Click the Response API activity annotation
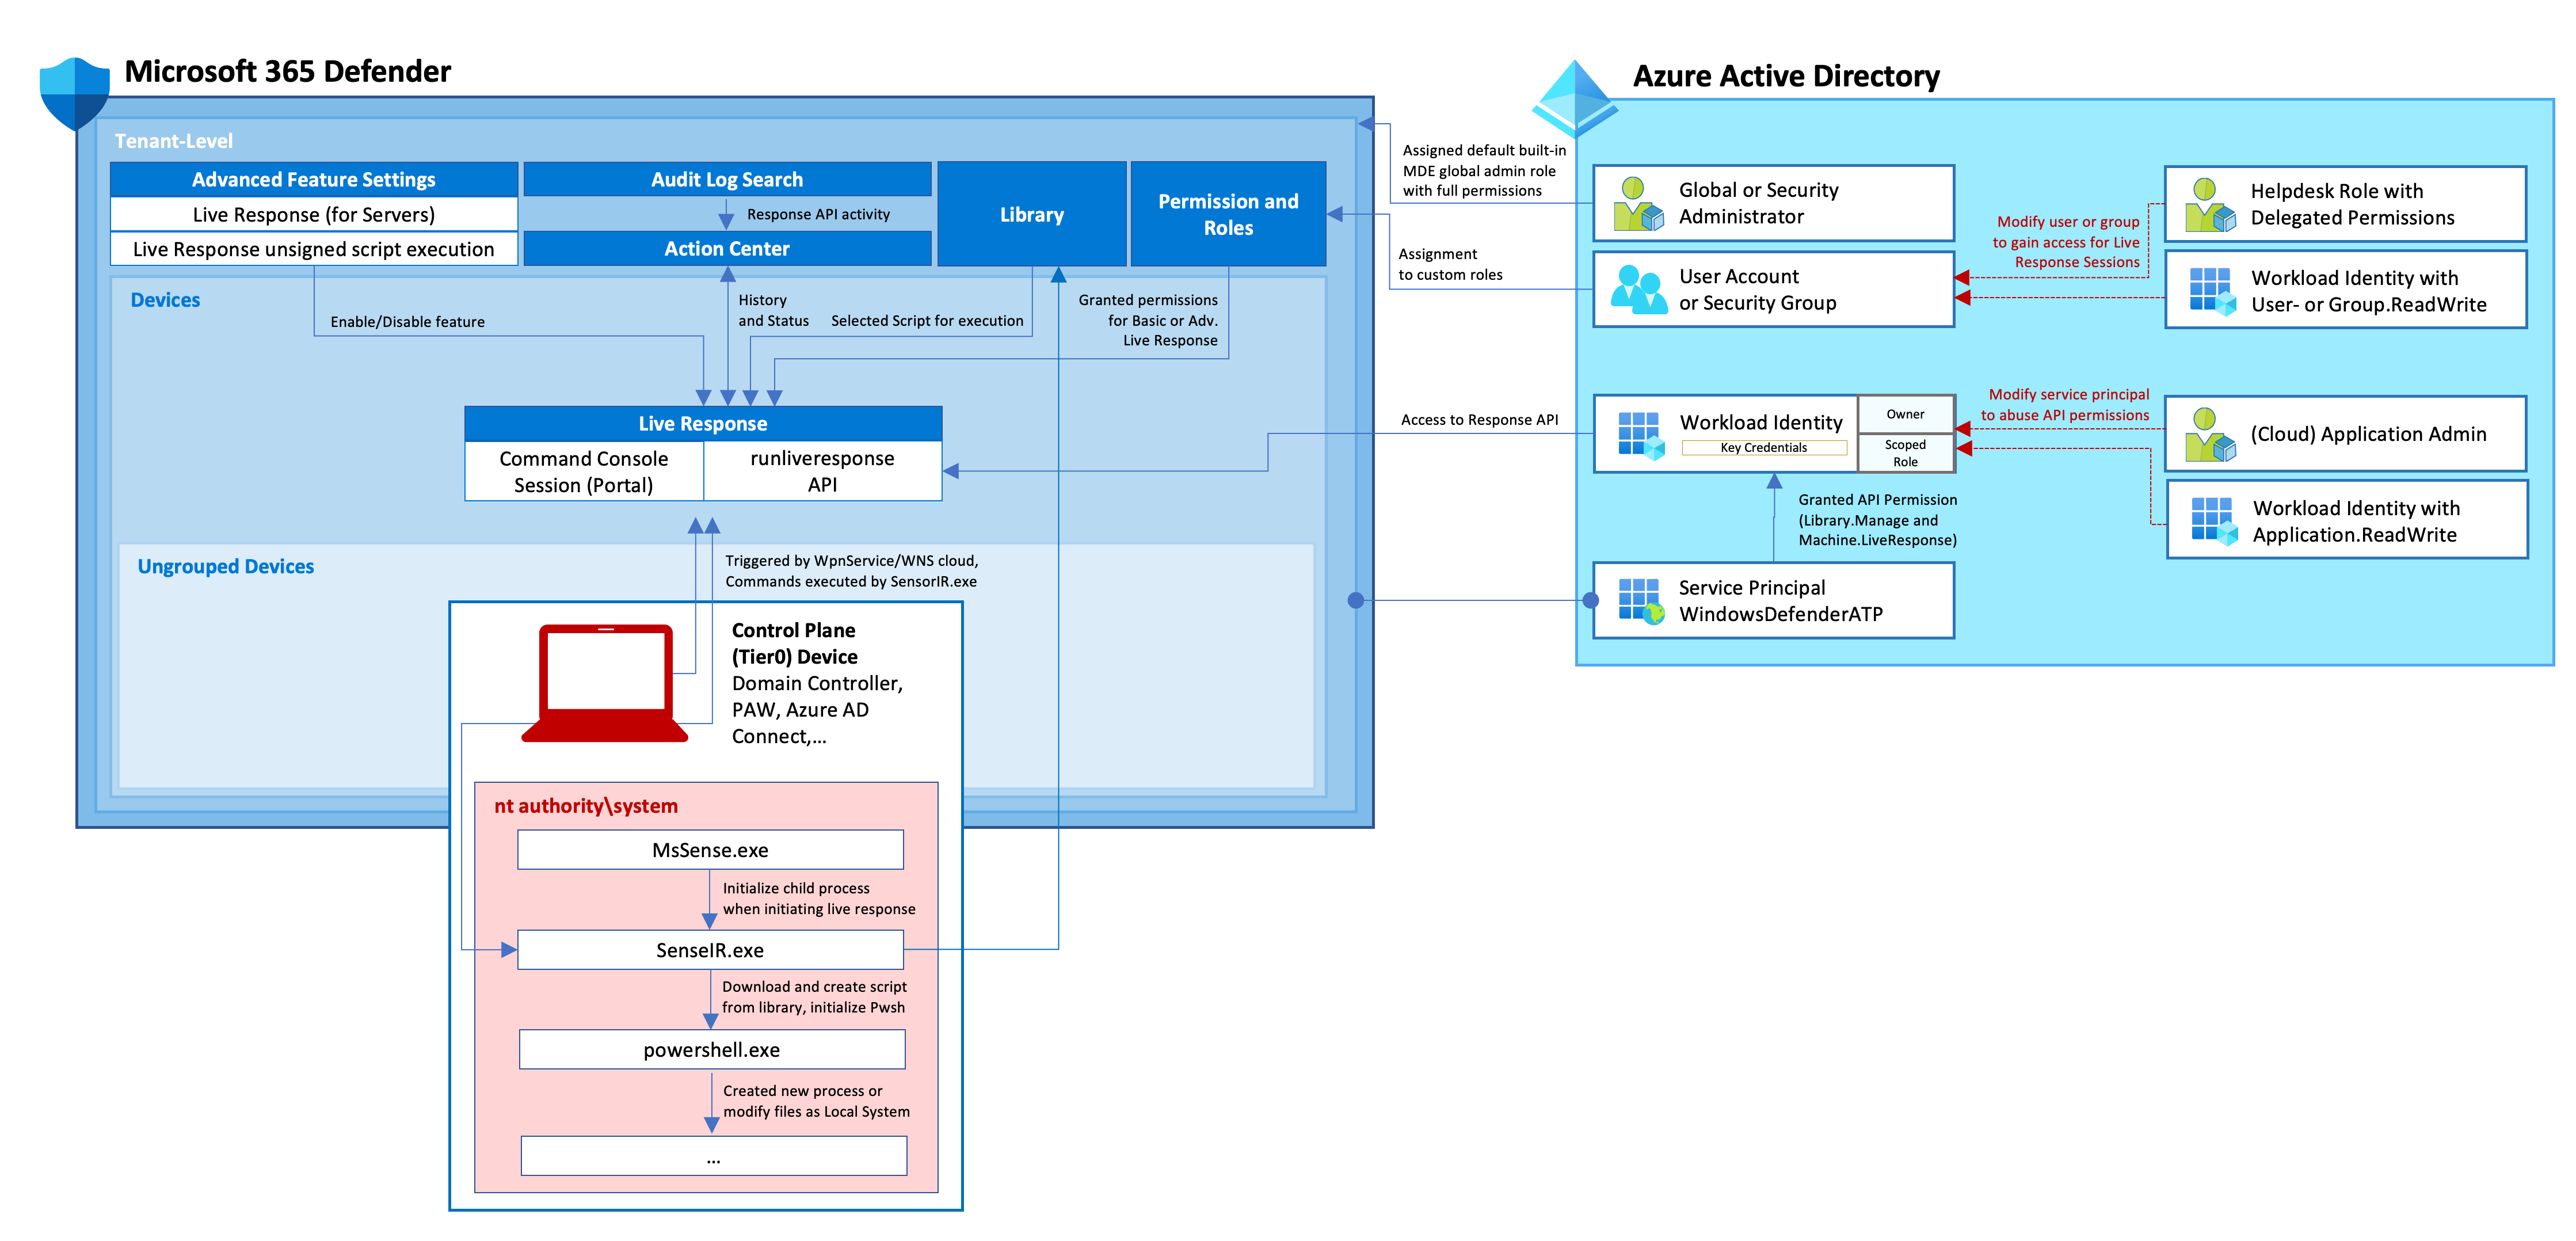The image size is (2576, 1241). 818,214
